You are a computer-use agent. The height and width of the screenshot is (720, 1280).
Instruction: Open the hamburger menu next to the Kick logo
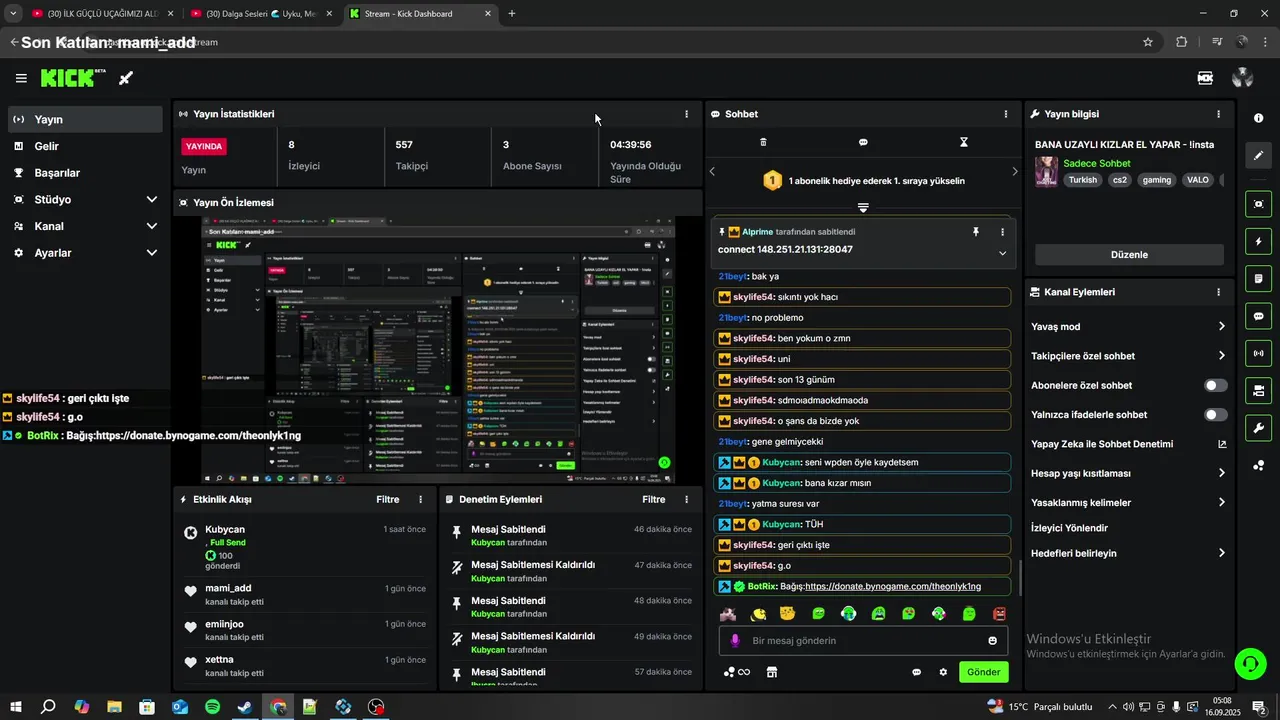coord(21,78)
